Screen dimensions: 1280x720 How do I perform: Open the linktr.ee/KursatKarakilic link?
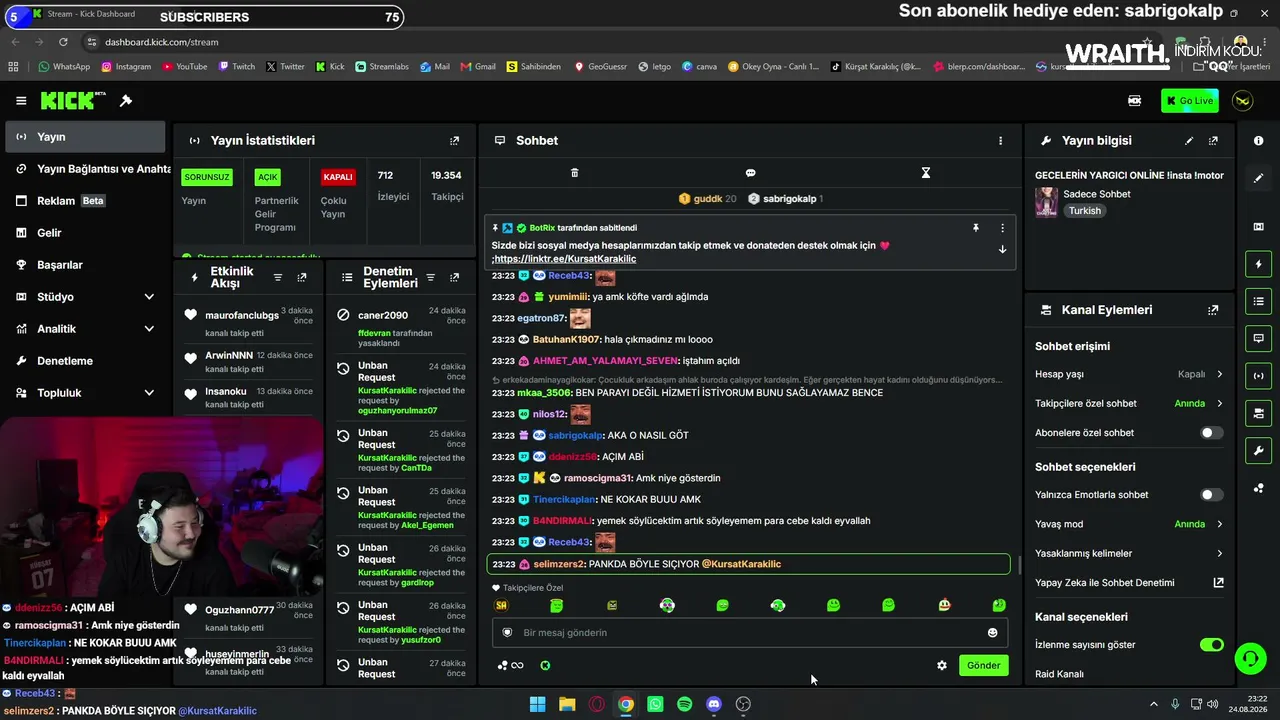[565, 259]
